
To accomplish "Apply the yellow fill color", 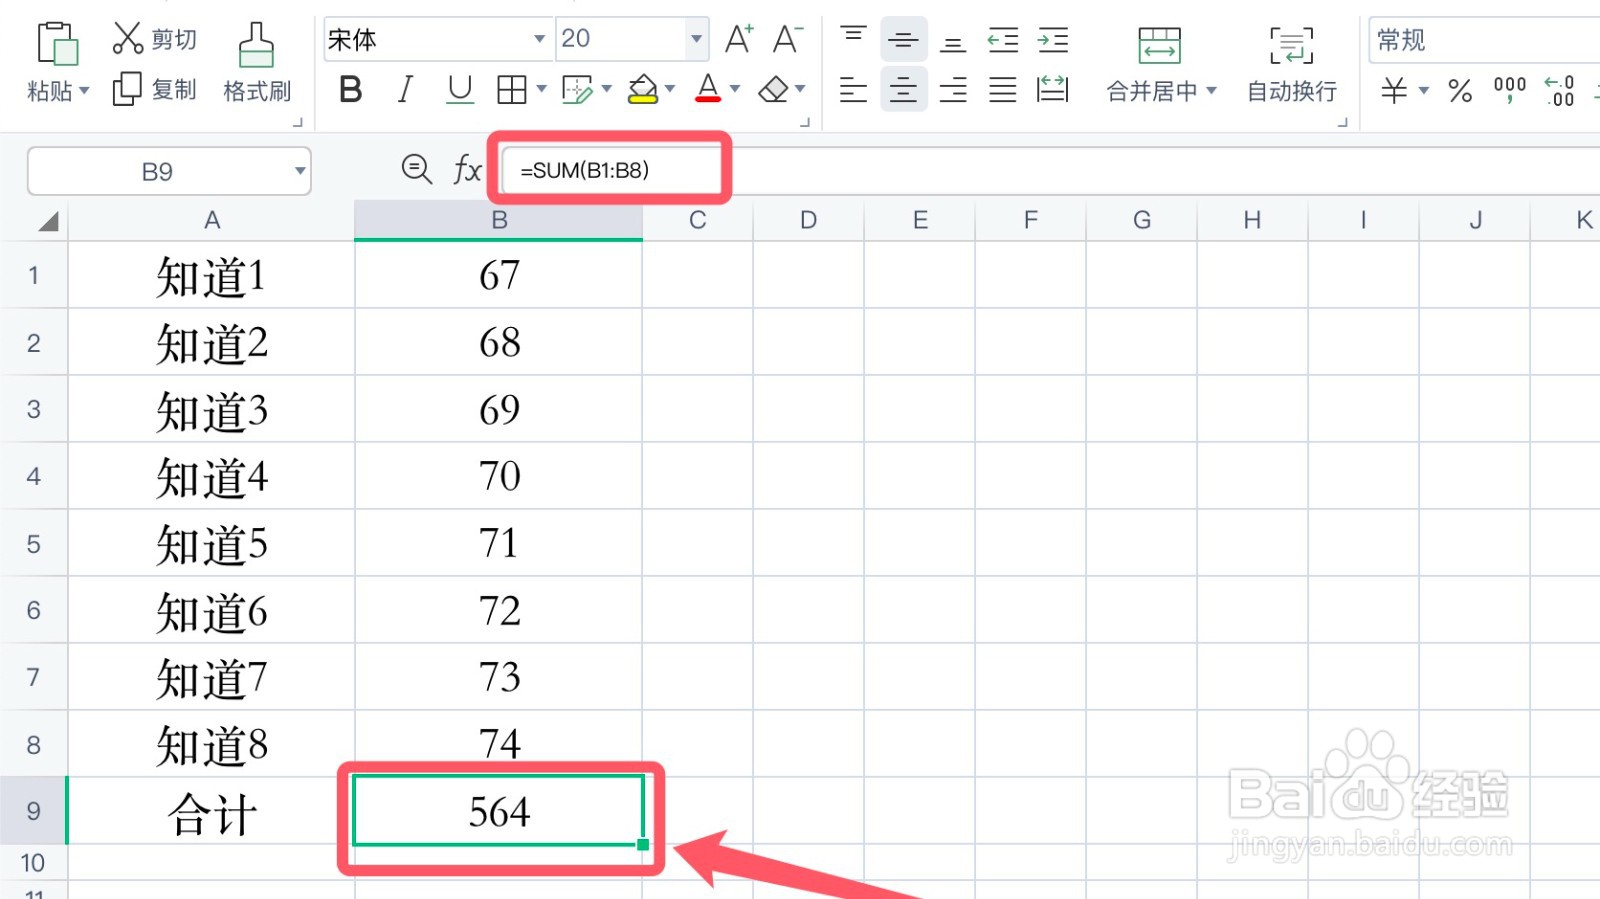I will pos(643,90).
